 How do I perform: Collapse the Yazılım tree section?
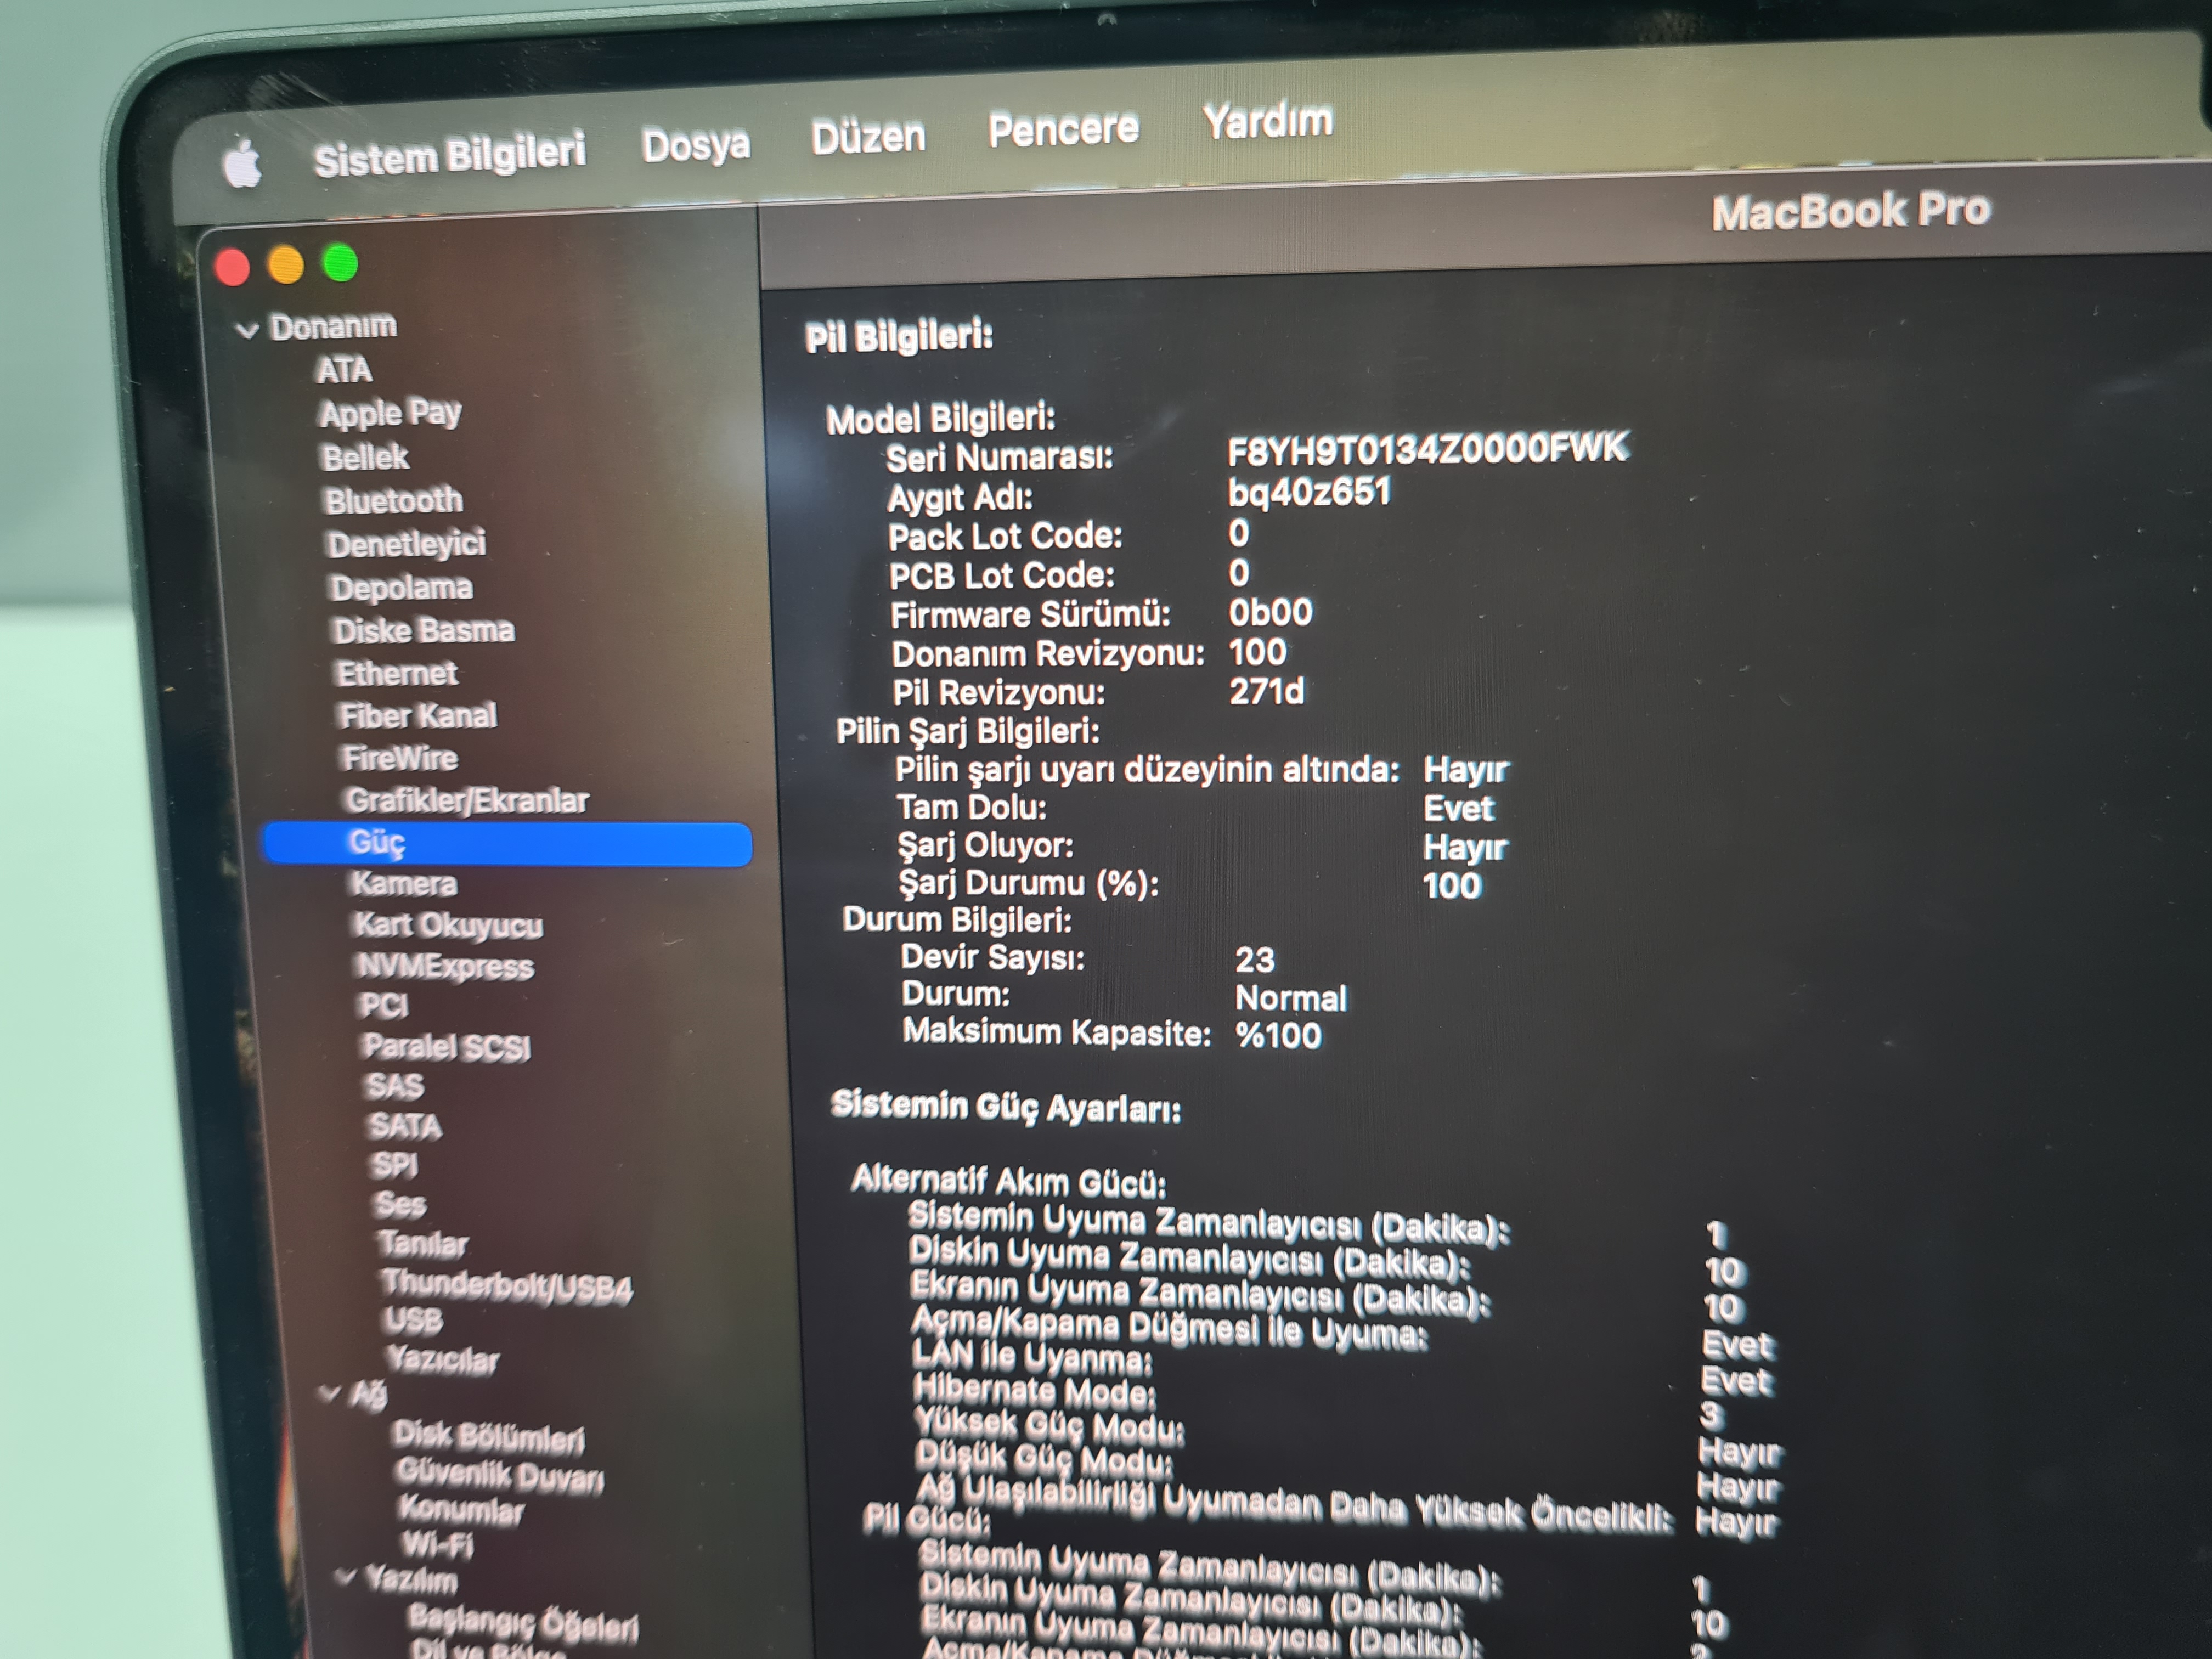345,1577
